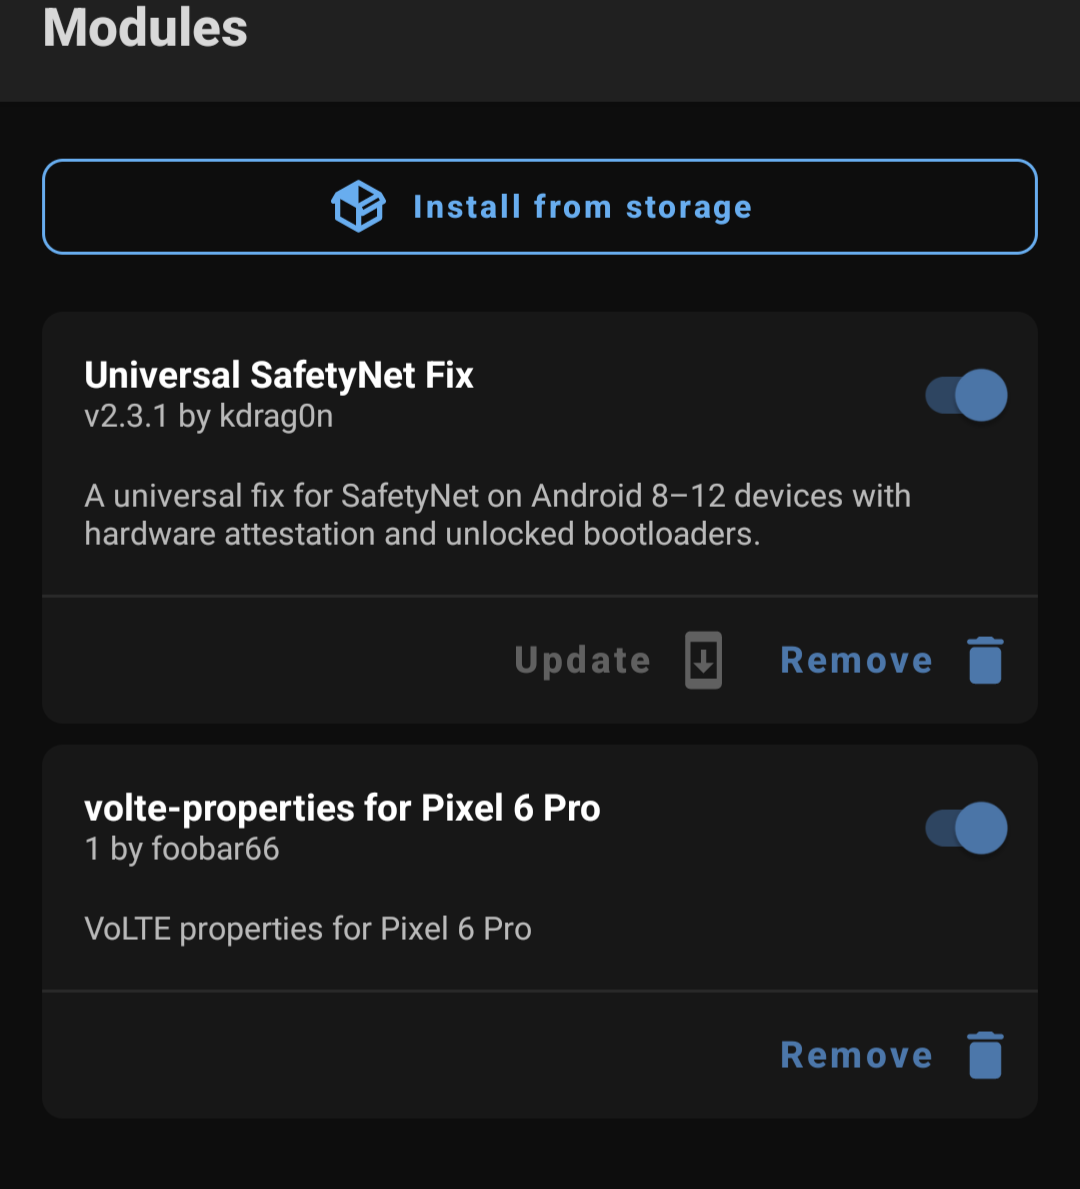
Task: Select the volte-properties for Pixel 6 Pro title
Action: point(342,808)
